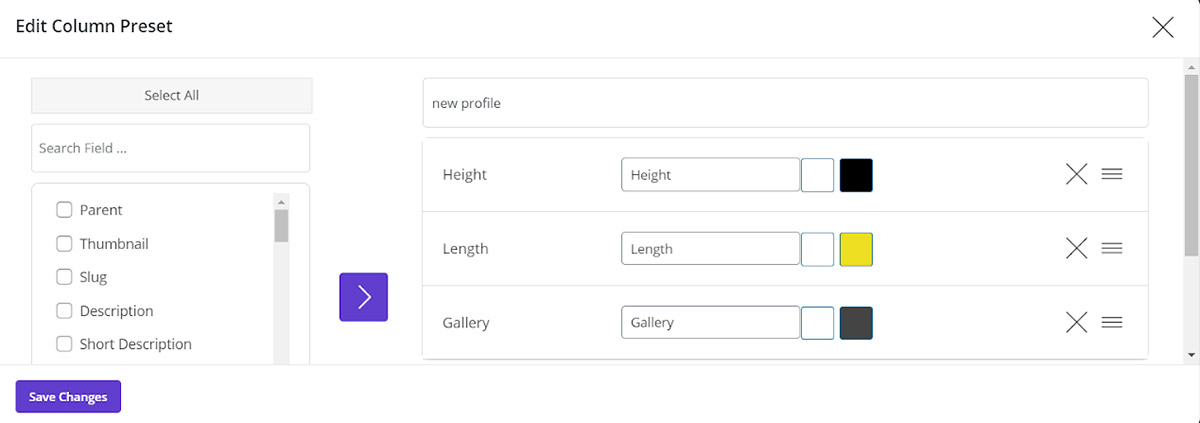
Task: Remove the Gallery column row
Action: point(1076,322)
